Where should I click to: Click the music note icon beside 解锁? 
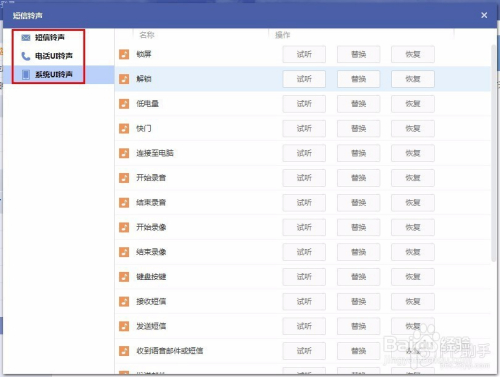(x=124, y=79)
